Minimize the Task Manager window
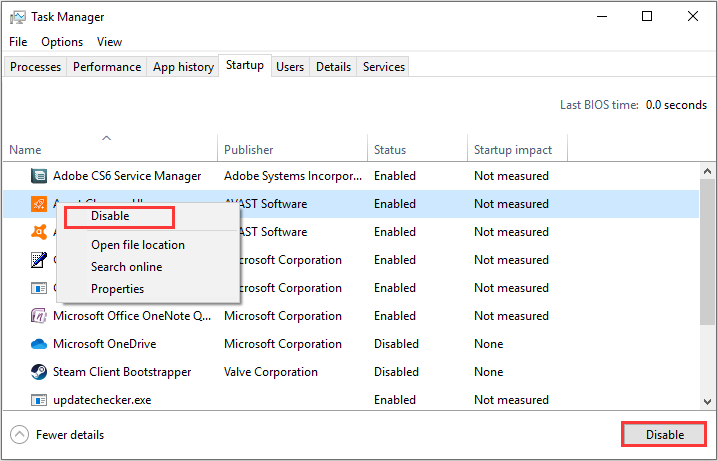 click(602, 17)
